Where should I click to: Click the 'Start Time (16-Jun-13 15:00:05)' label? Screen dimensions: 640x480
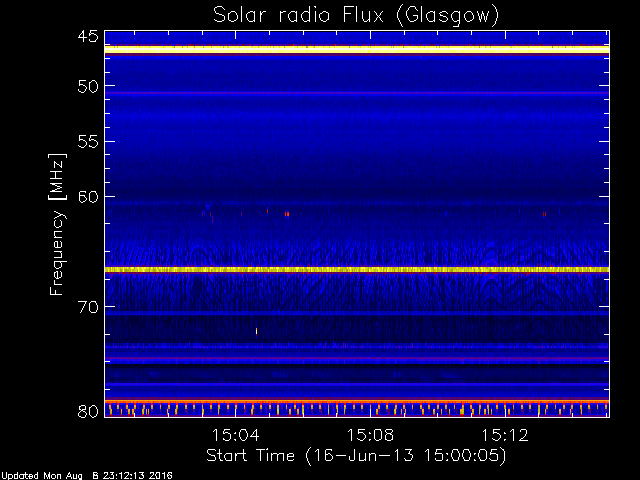point(356,456)
